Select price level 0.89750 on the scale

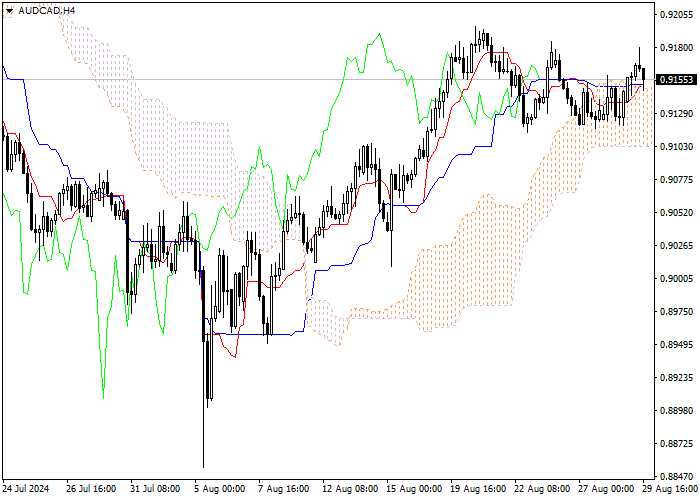pos(677,312)
